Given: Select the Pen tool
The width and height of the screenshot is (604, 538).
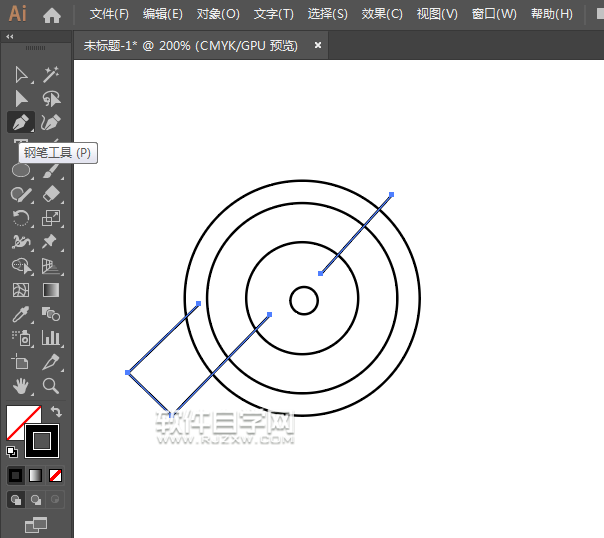Looking at the screenshot, I should click(20, 122).
